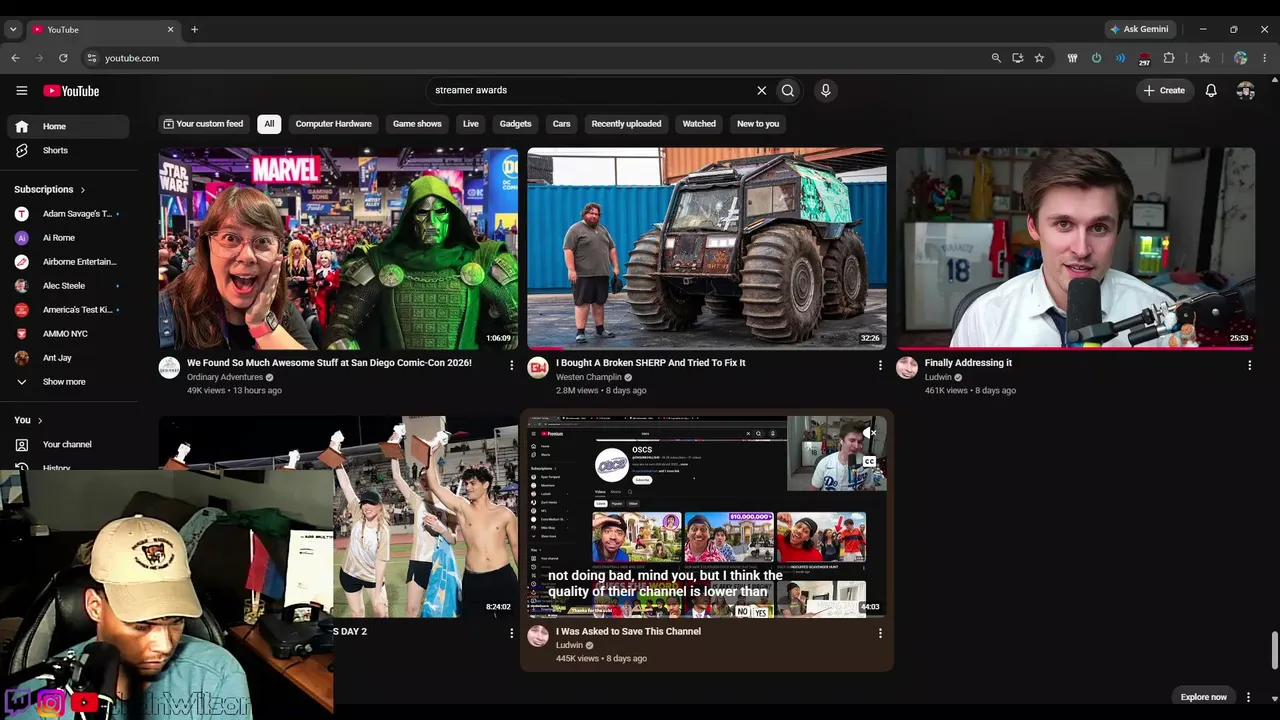Click the Create button

(x=1164, y=90)
